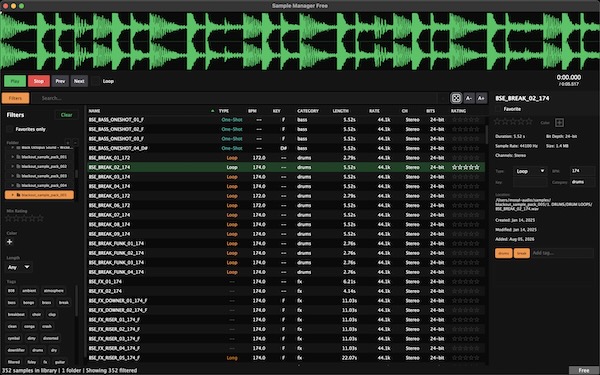The height and width of the screenshot is (375, 600).
Task: Expand the blackout_sample_pack_004 folder
Action: coord(12,186)
